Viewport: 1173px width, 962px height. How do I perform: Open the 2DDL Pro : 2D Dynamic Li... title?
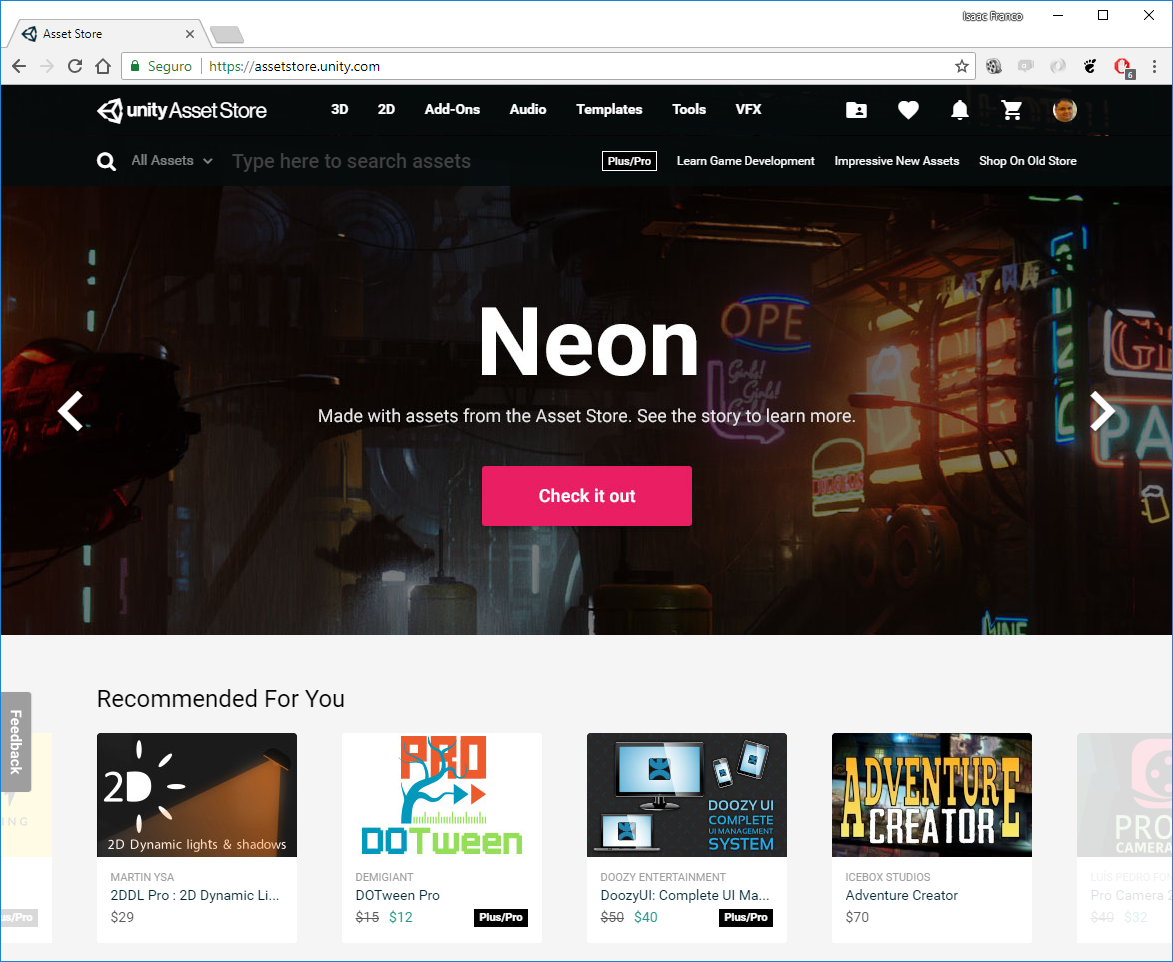pyautogui.click(x=195, y=895)
